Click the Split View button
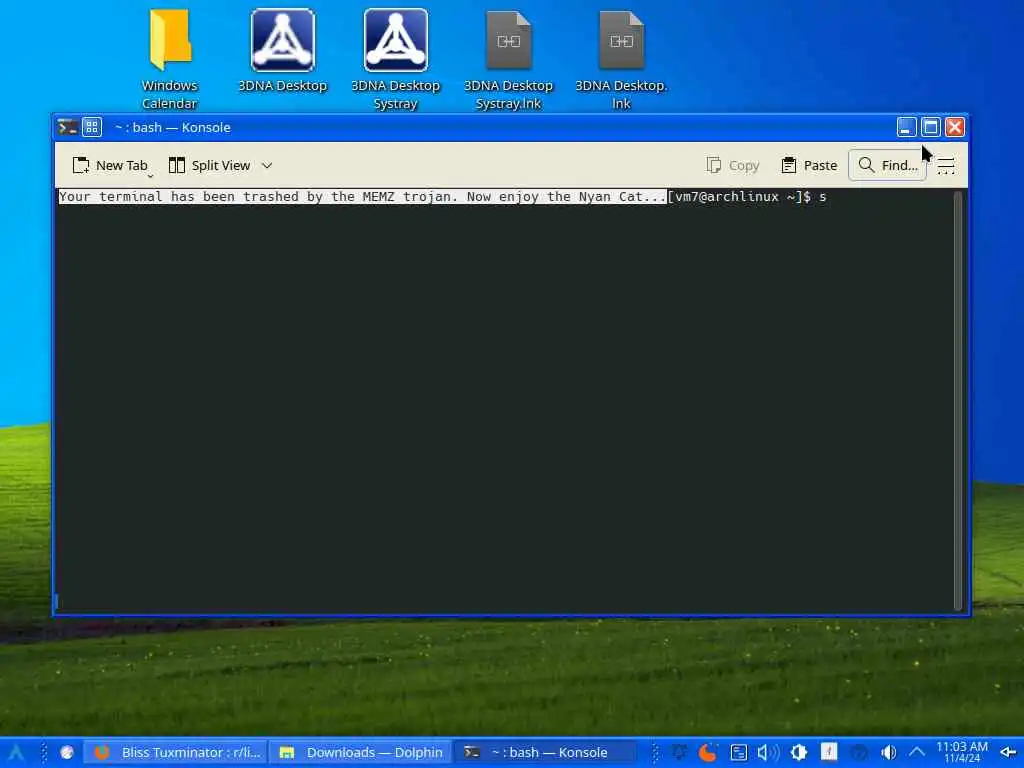Viewport: 1024px width, 768px height. [x=209, y=165]
